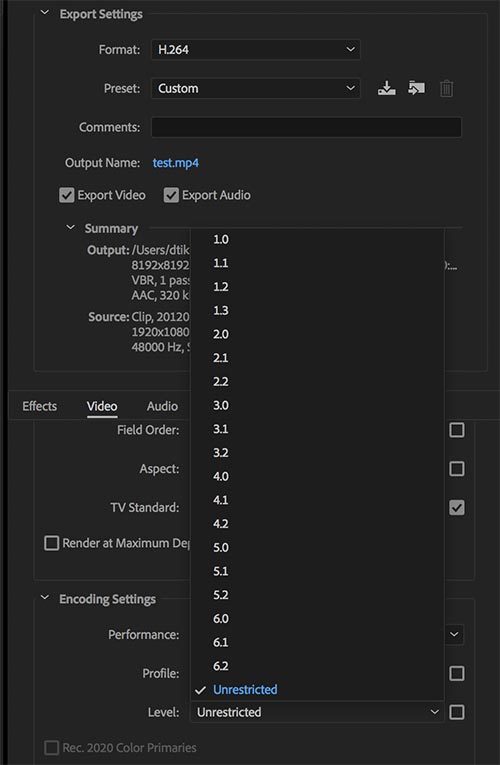Click into the Comments text field
The image size is (500, 765).
click(306, 127)
